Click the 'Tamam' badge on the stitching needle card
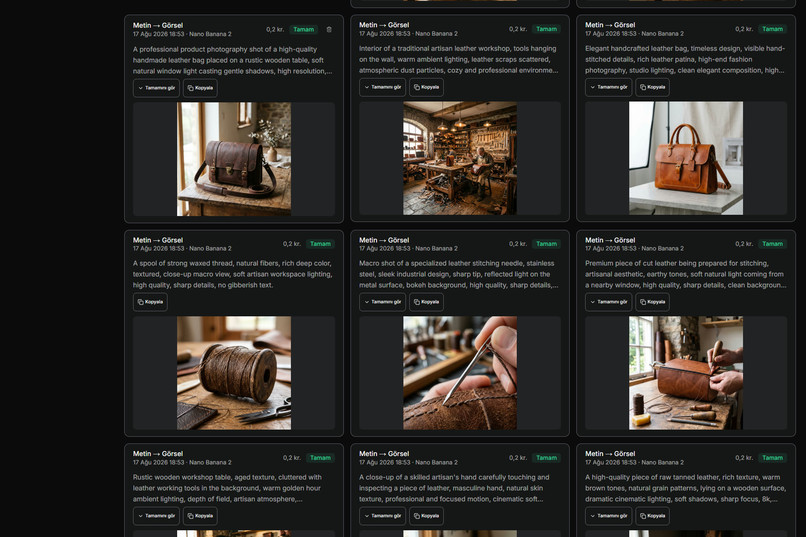The height and width of the screenshot is (537, 806). click(546, 244)
